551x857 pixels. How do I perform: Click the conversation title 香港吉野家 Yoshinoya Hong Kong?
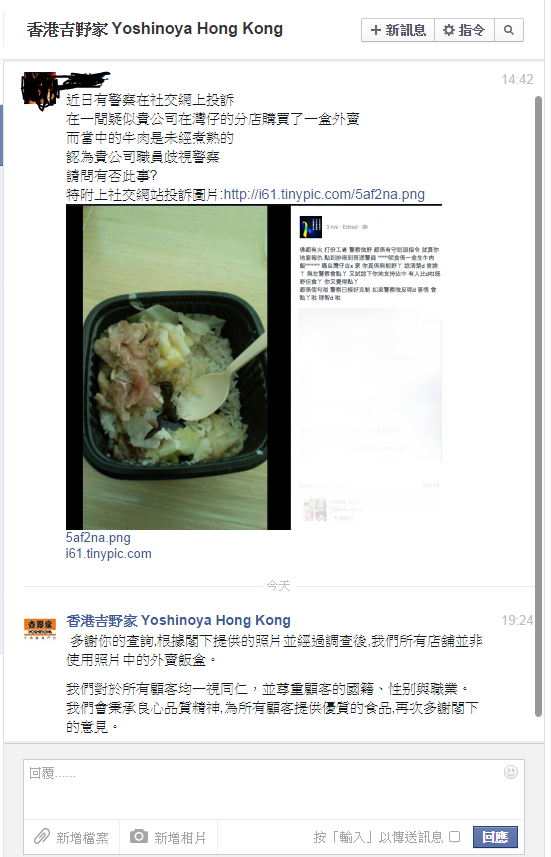[155, 29]
